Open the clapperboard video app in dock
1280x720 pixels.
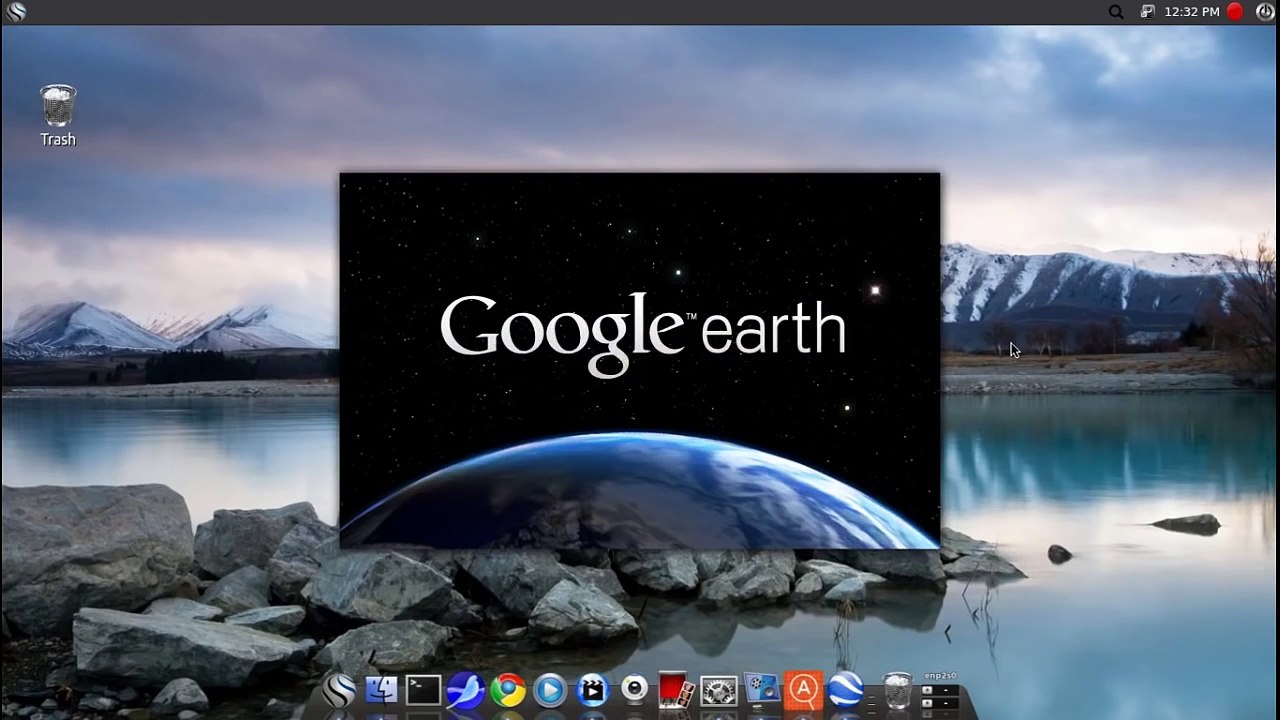[x=593, y=691]
